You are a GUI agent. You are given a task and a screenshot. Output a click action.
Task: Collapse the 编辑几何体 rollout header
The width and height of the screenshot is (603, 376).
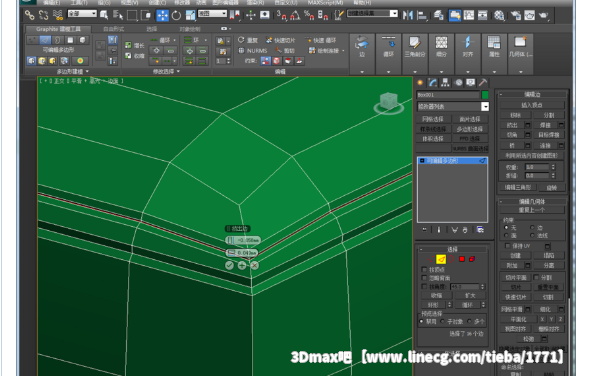(x=533, y=201)
